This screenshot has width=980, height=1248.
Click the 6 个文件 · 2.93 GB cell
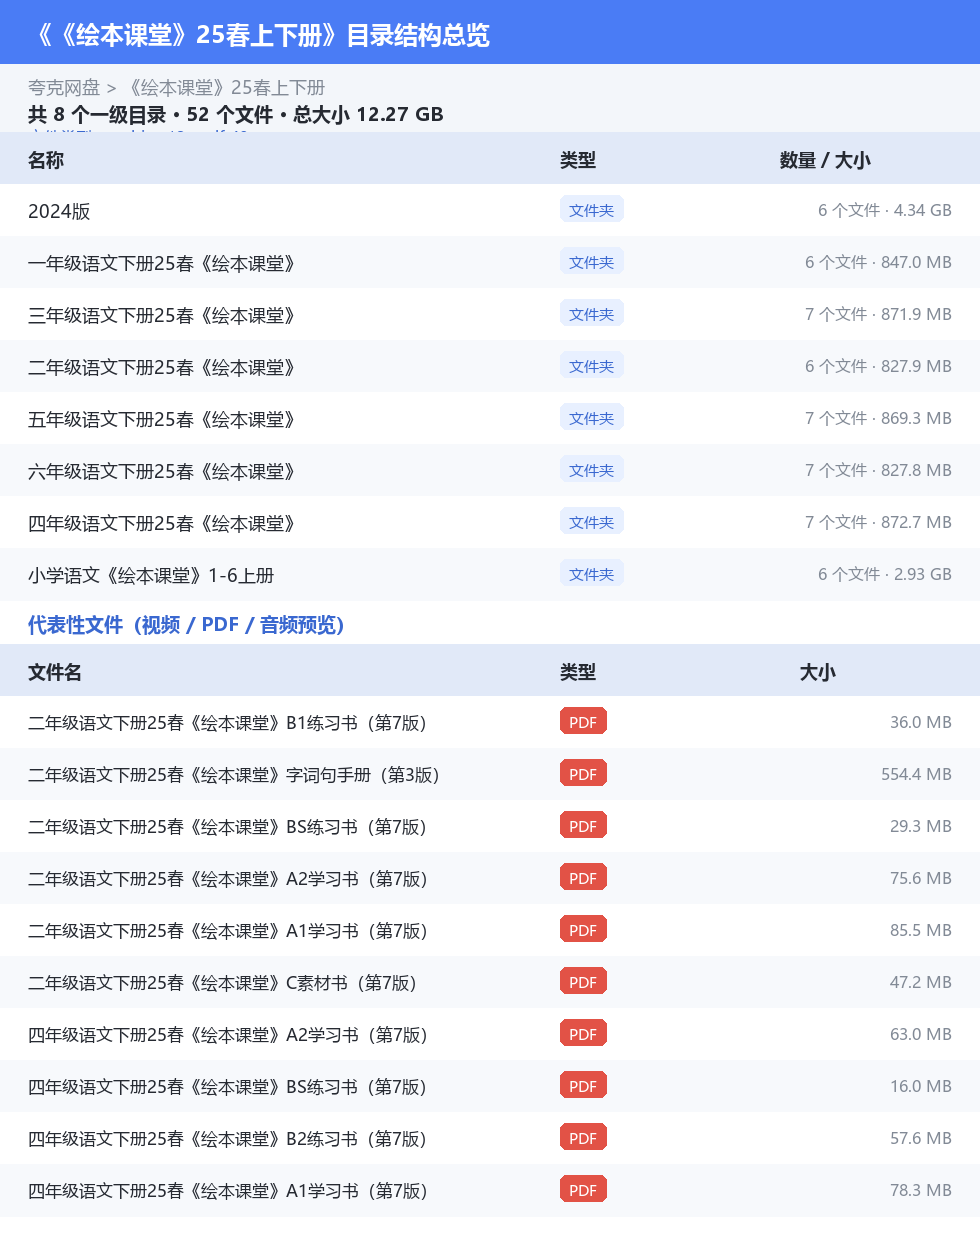(x=884, y=574)
